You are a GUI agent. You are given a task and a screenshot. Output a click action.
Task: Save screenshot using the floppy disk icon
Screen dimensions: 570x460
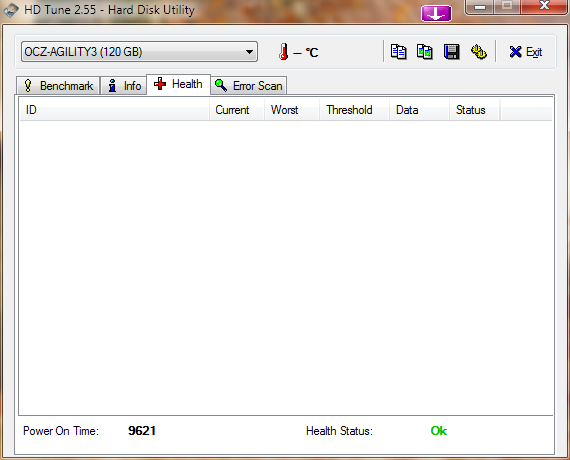[x=451, y=52]
